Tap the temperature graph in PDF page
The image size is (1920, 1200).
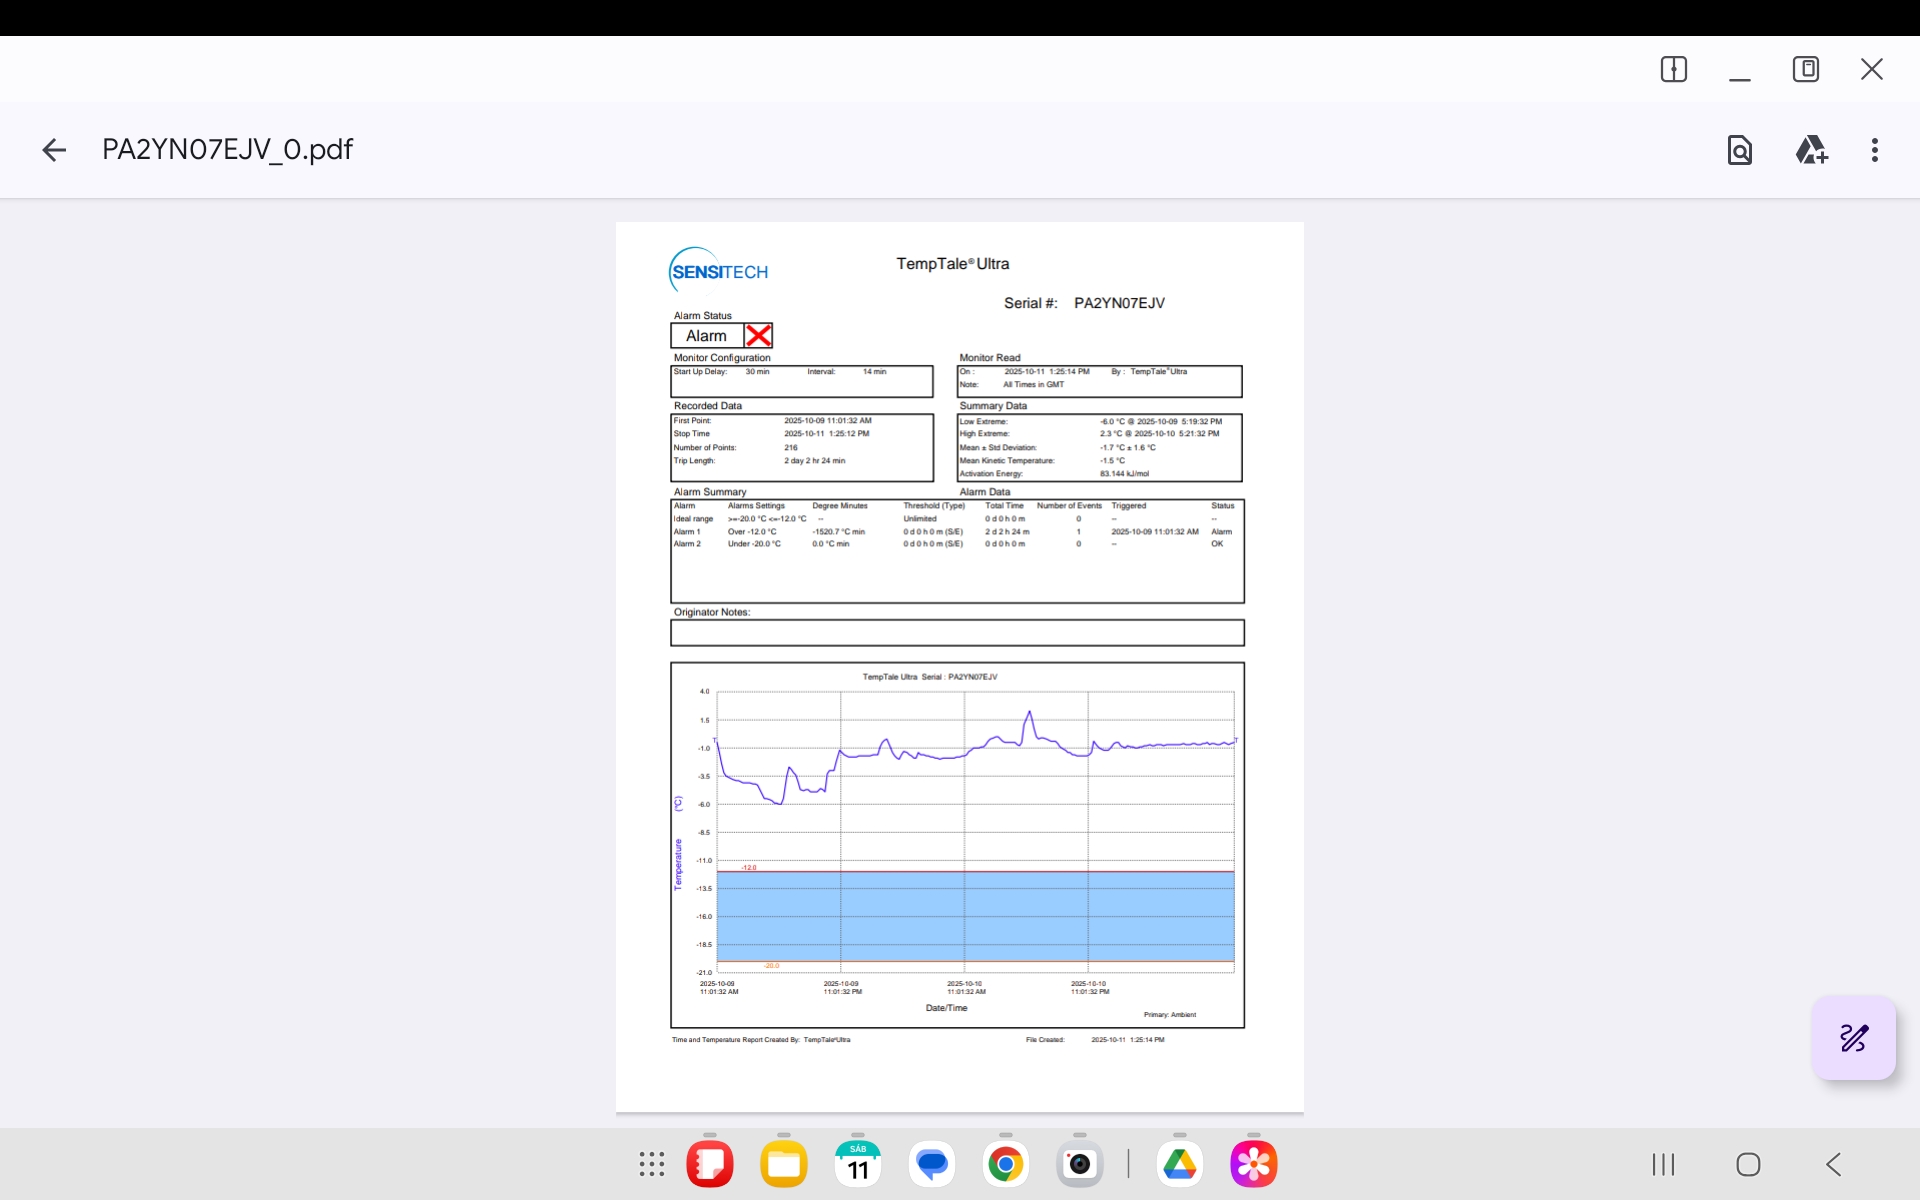point(957,845)
